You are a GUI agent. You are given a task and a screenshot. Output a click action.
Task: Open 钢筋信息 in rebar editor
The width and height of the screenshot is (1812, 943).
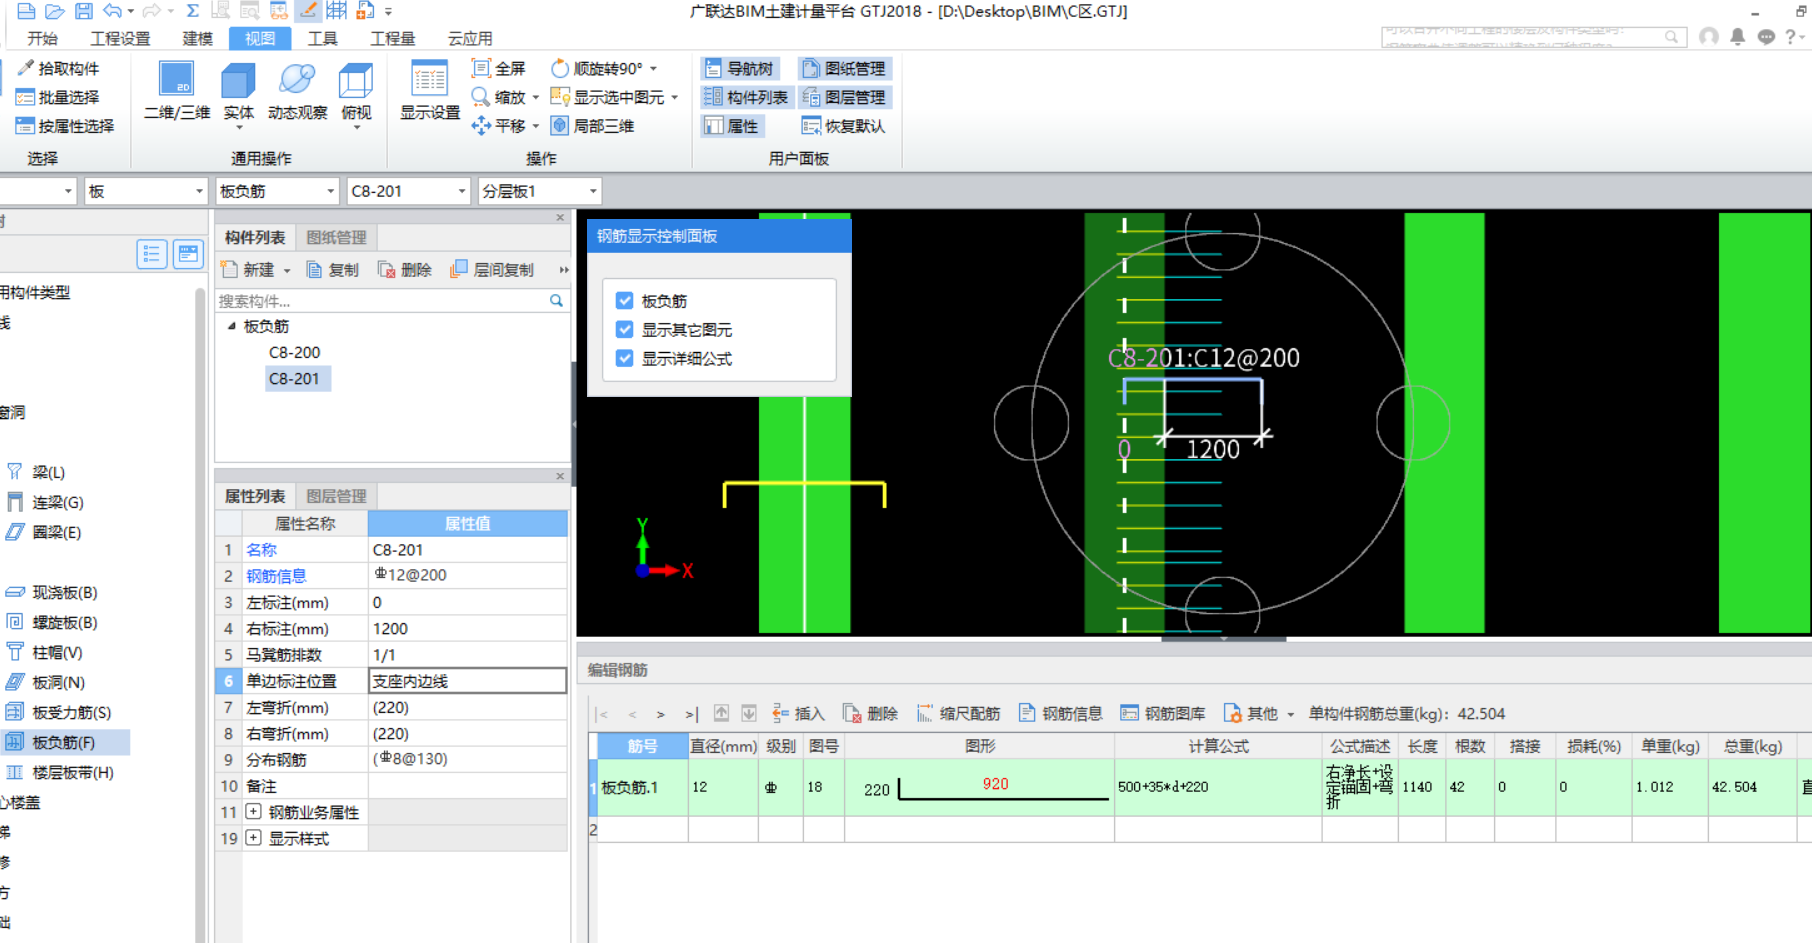click(x=1061, y=713)
